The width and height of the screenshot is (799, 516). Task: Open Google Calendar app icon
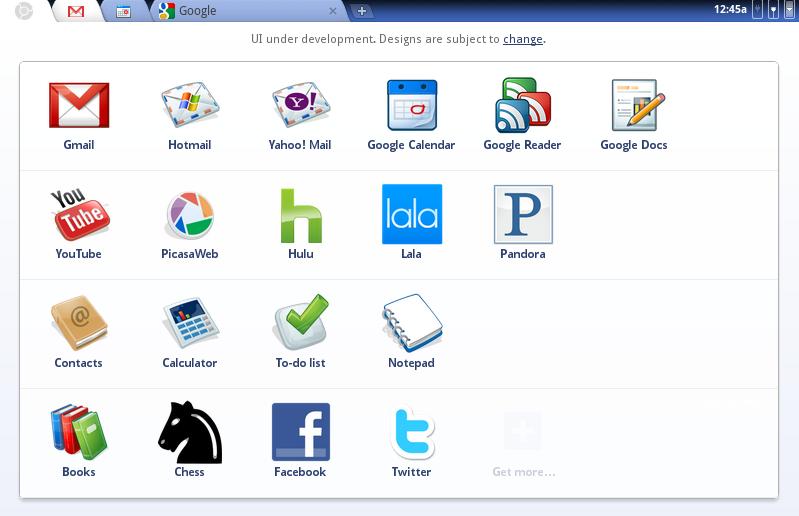pos(412,105)
